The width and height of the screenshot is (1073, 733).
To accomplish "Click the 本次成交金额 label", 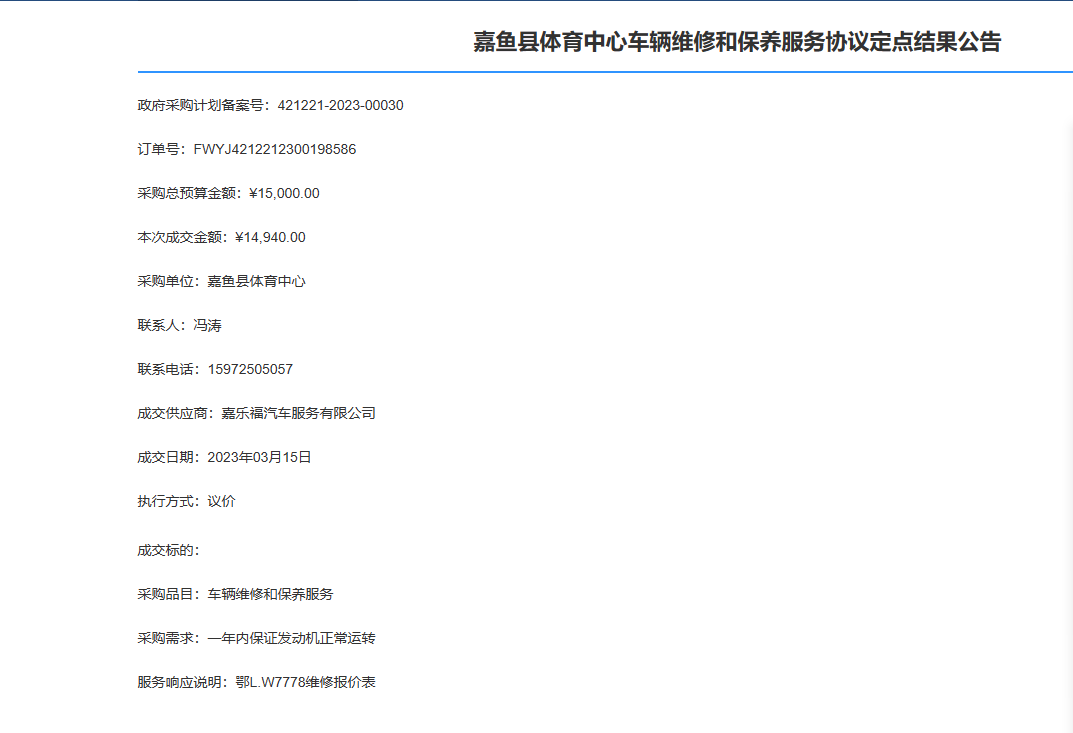I will 183,237.
